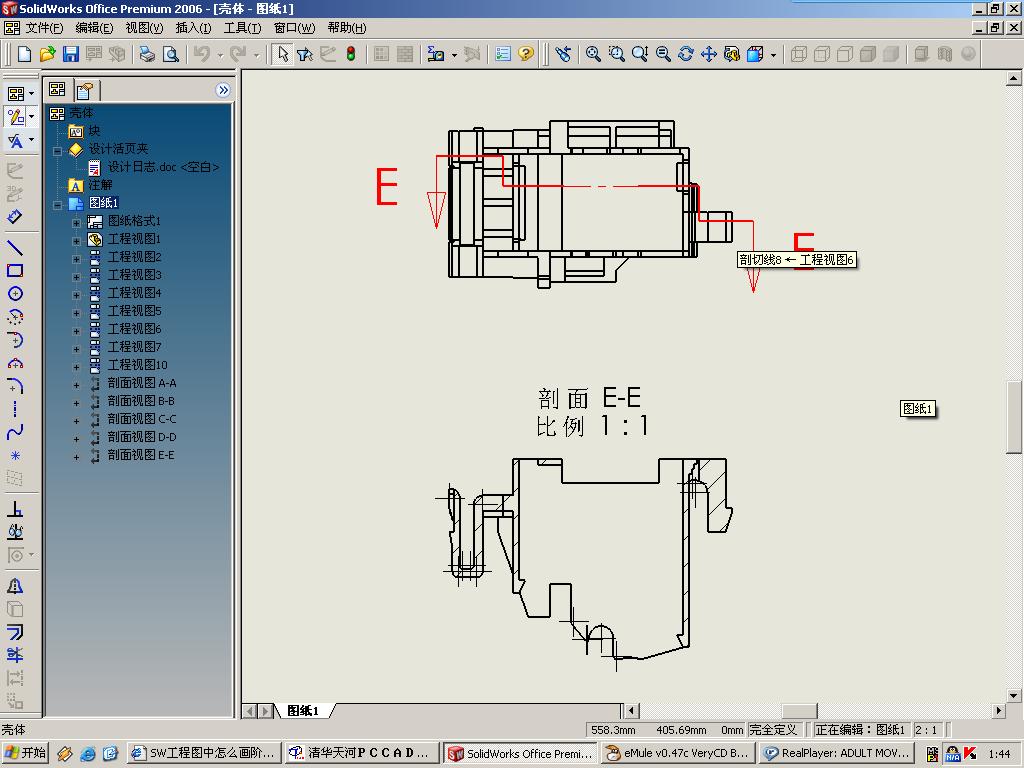Collapse the FeatureManager panel with the >> arrow
The width and height of the screenshot is (1024, 768).
[223, 90]
